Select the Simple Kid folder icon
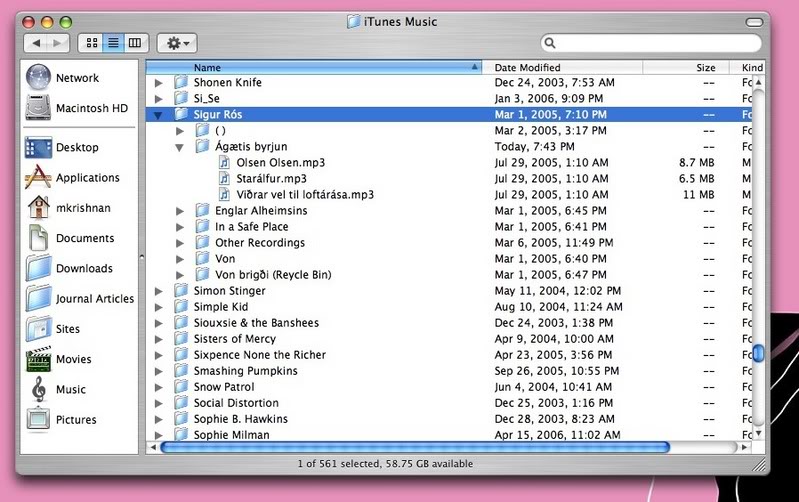Screen dimensions: 799x502 tap(181, 306)
